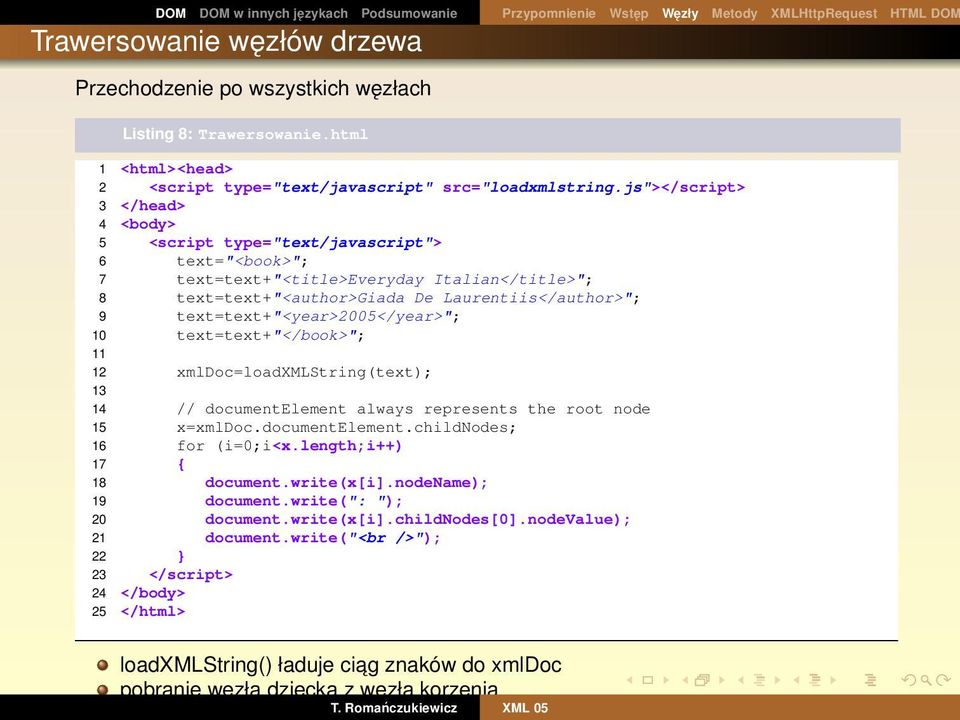Jump to XMLHttpRequest subsection
This screenshot has height=720, width=960.
[823, 13]
